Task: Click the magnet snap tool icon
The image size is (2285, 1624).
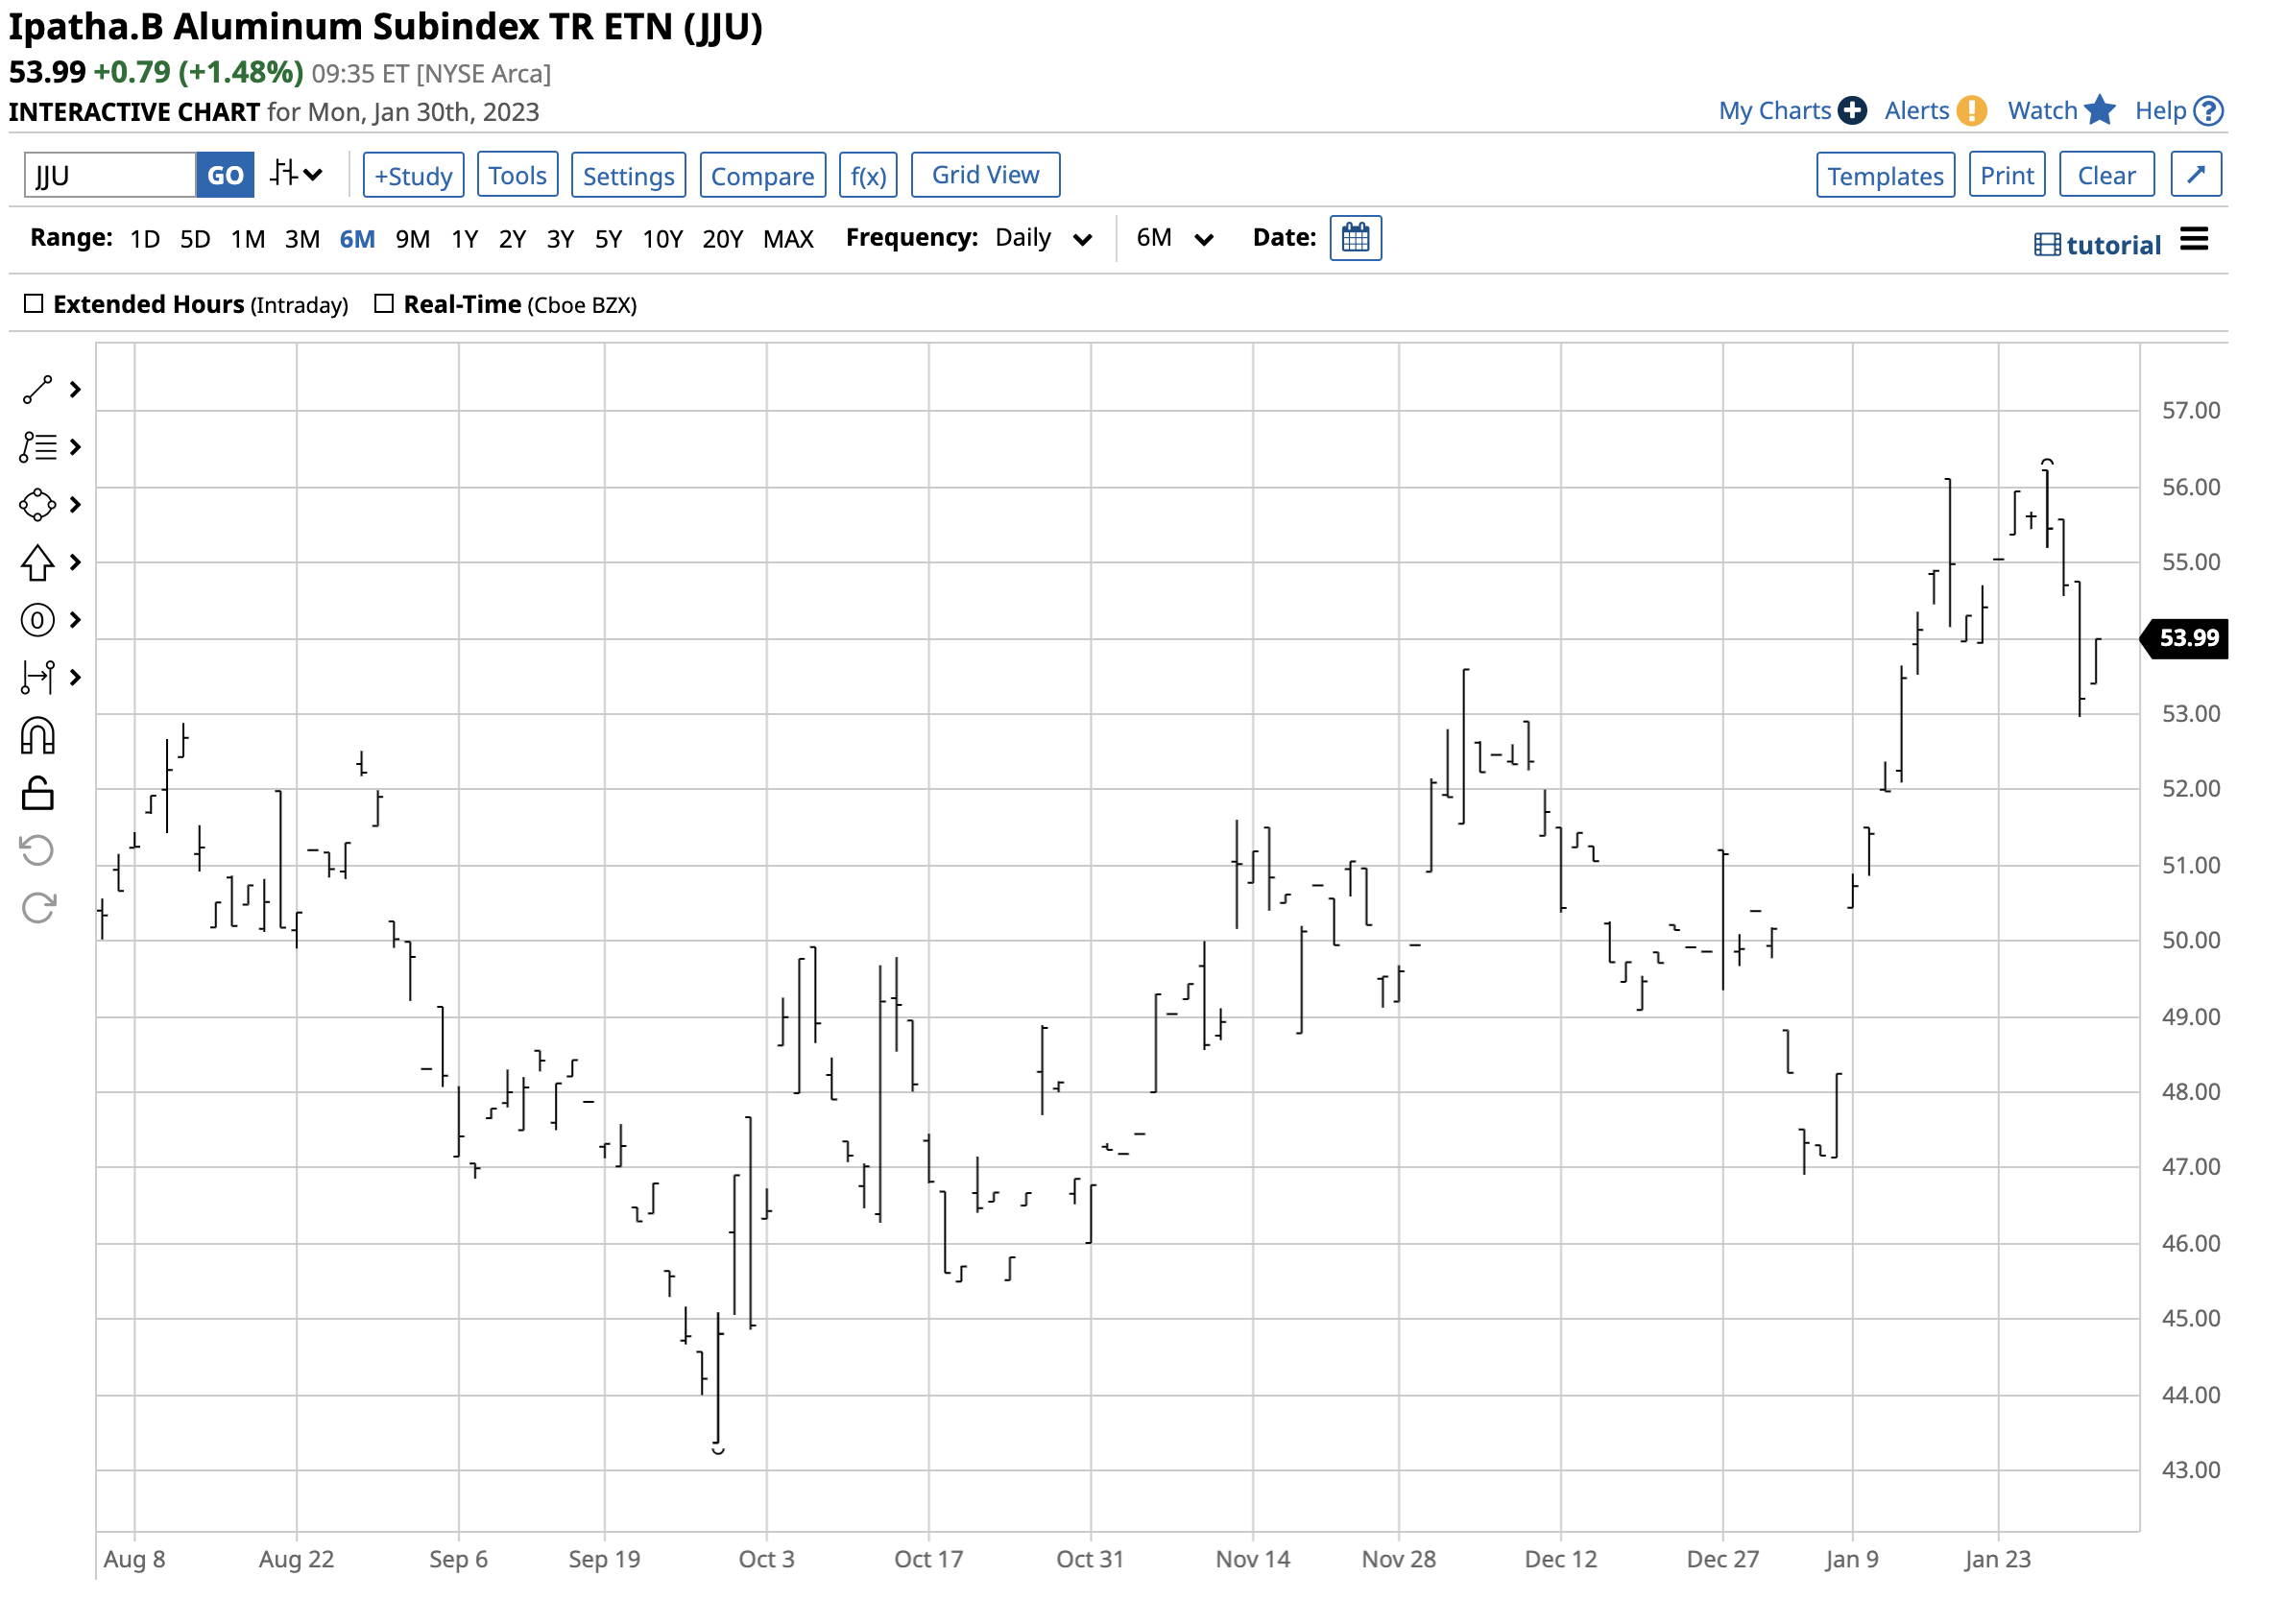Action: point(38,737)
